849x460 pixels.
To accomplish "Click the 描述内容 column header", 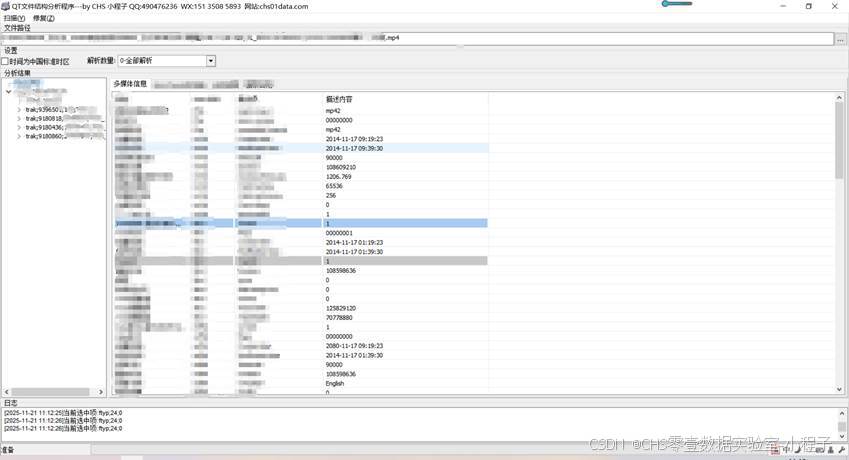I will click(340, 100).
